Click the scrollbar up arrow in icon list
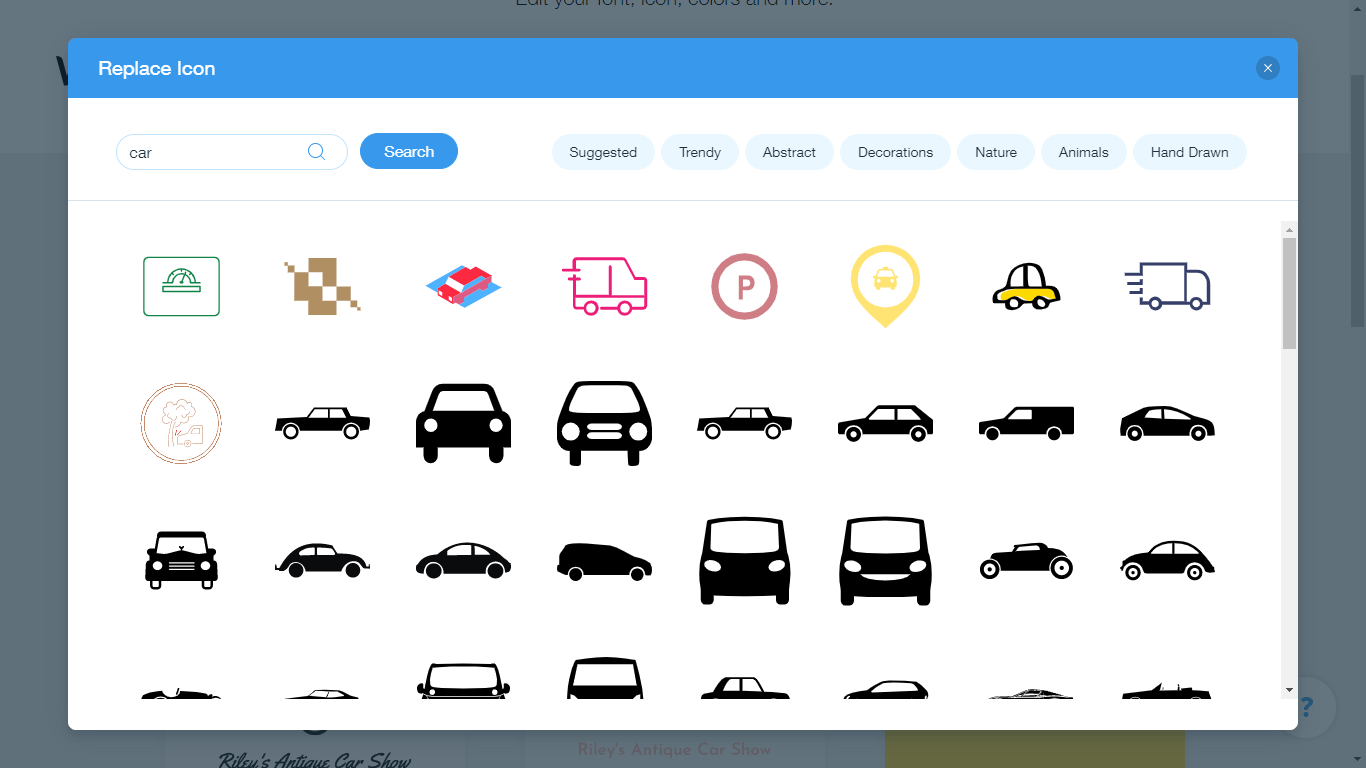Screen dimensions: 1366x768 (1289, 229)
